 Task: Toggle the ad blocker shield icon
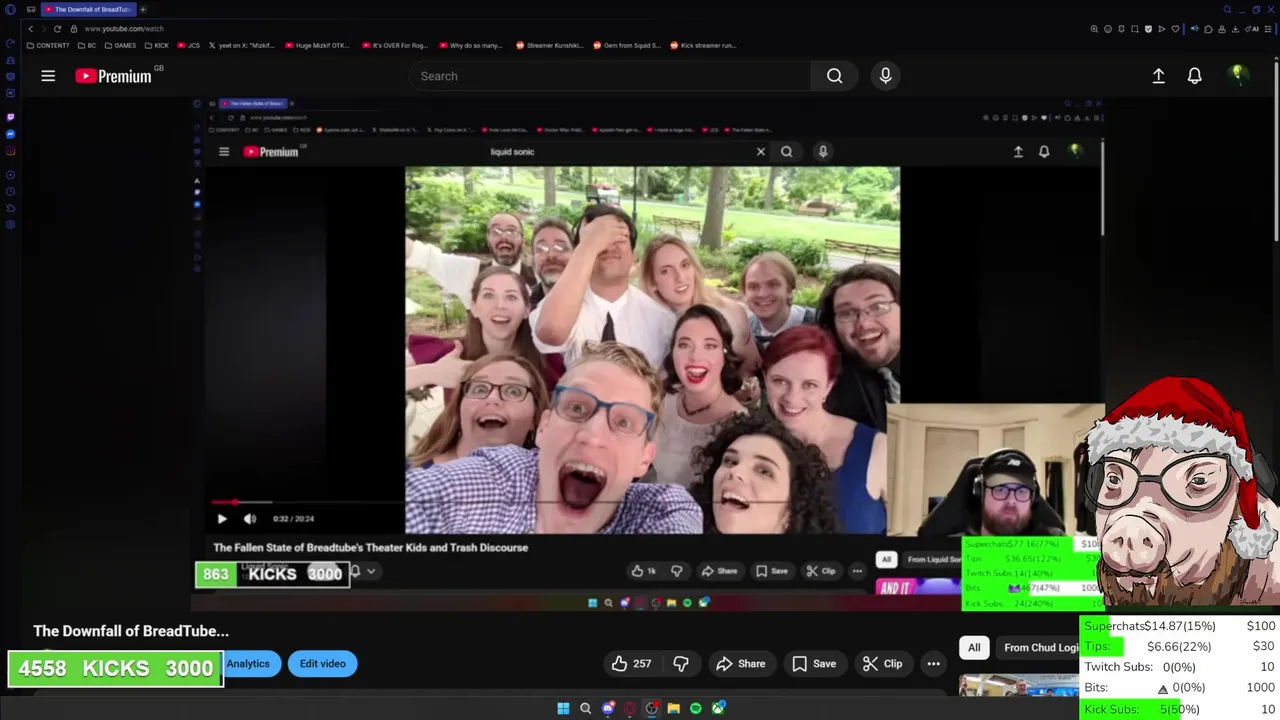pyautogui.click(x=1148, y=29)
